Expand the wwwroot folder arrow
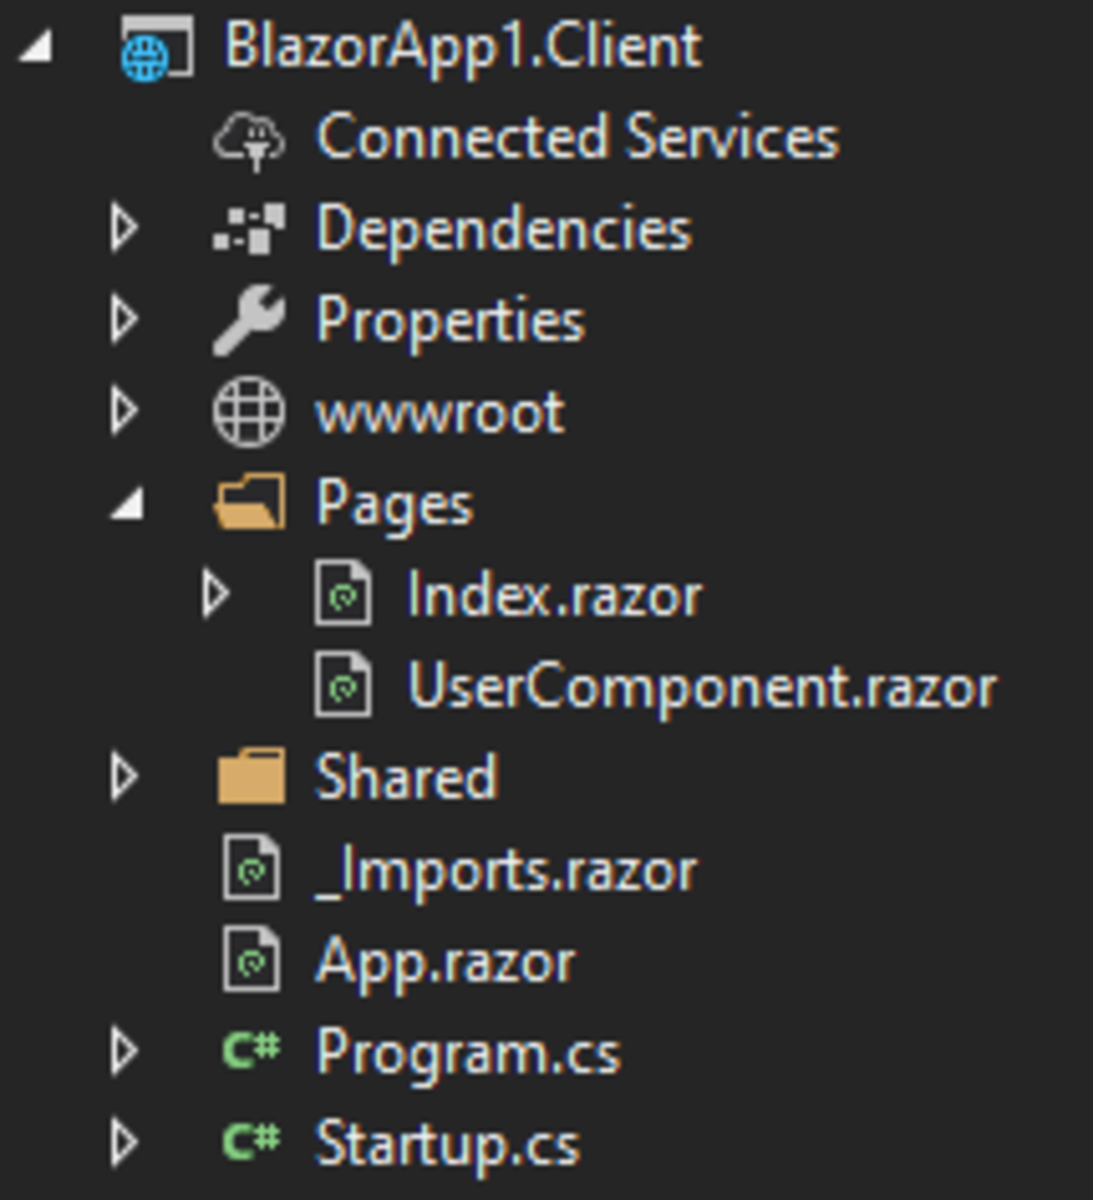This screenshot has height=1200, width=1093. (x=124, y=411)
